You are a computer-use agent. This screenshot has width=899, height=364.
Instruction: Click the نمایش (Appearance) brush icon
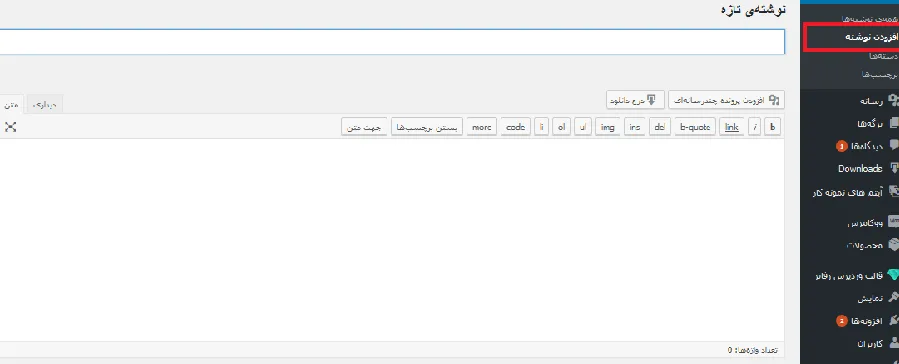pyautogui.click(x=893, y=298)
